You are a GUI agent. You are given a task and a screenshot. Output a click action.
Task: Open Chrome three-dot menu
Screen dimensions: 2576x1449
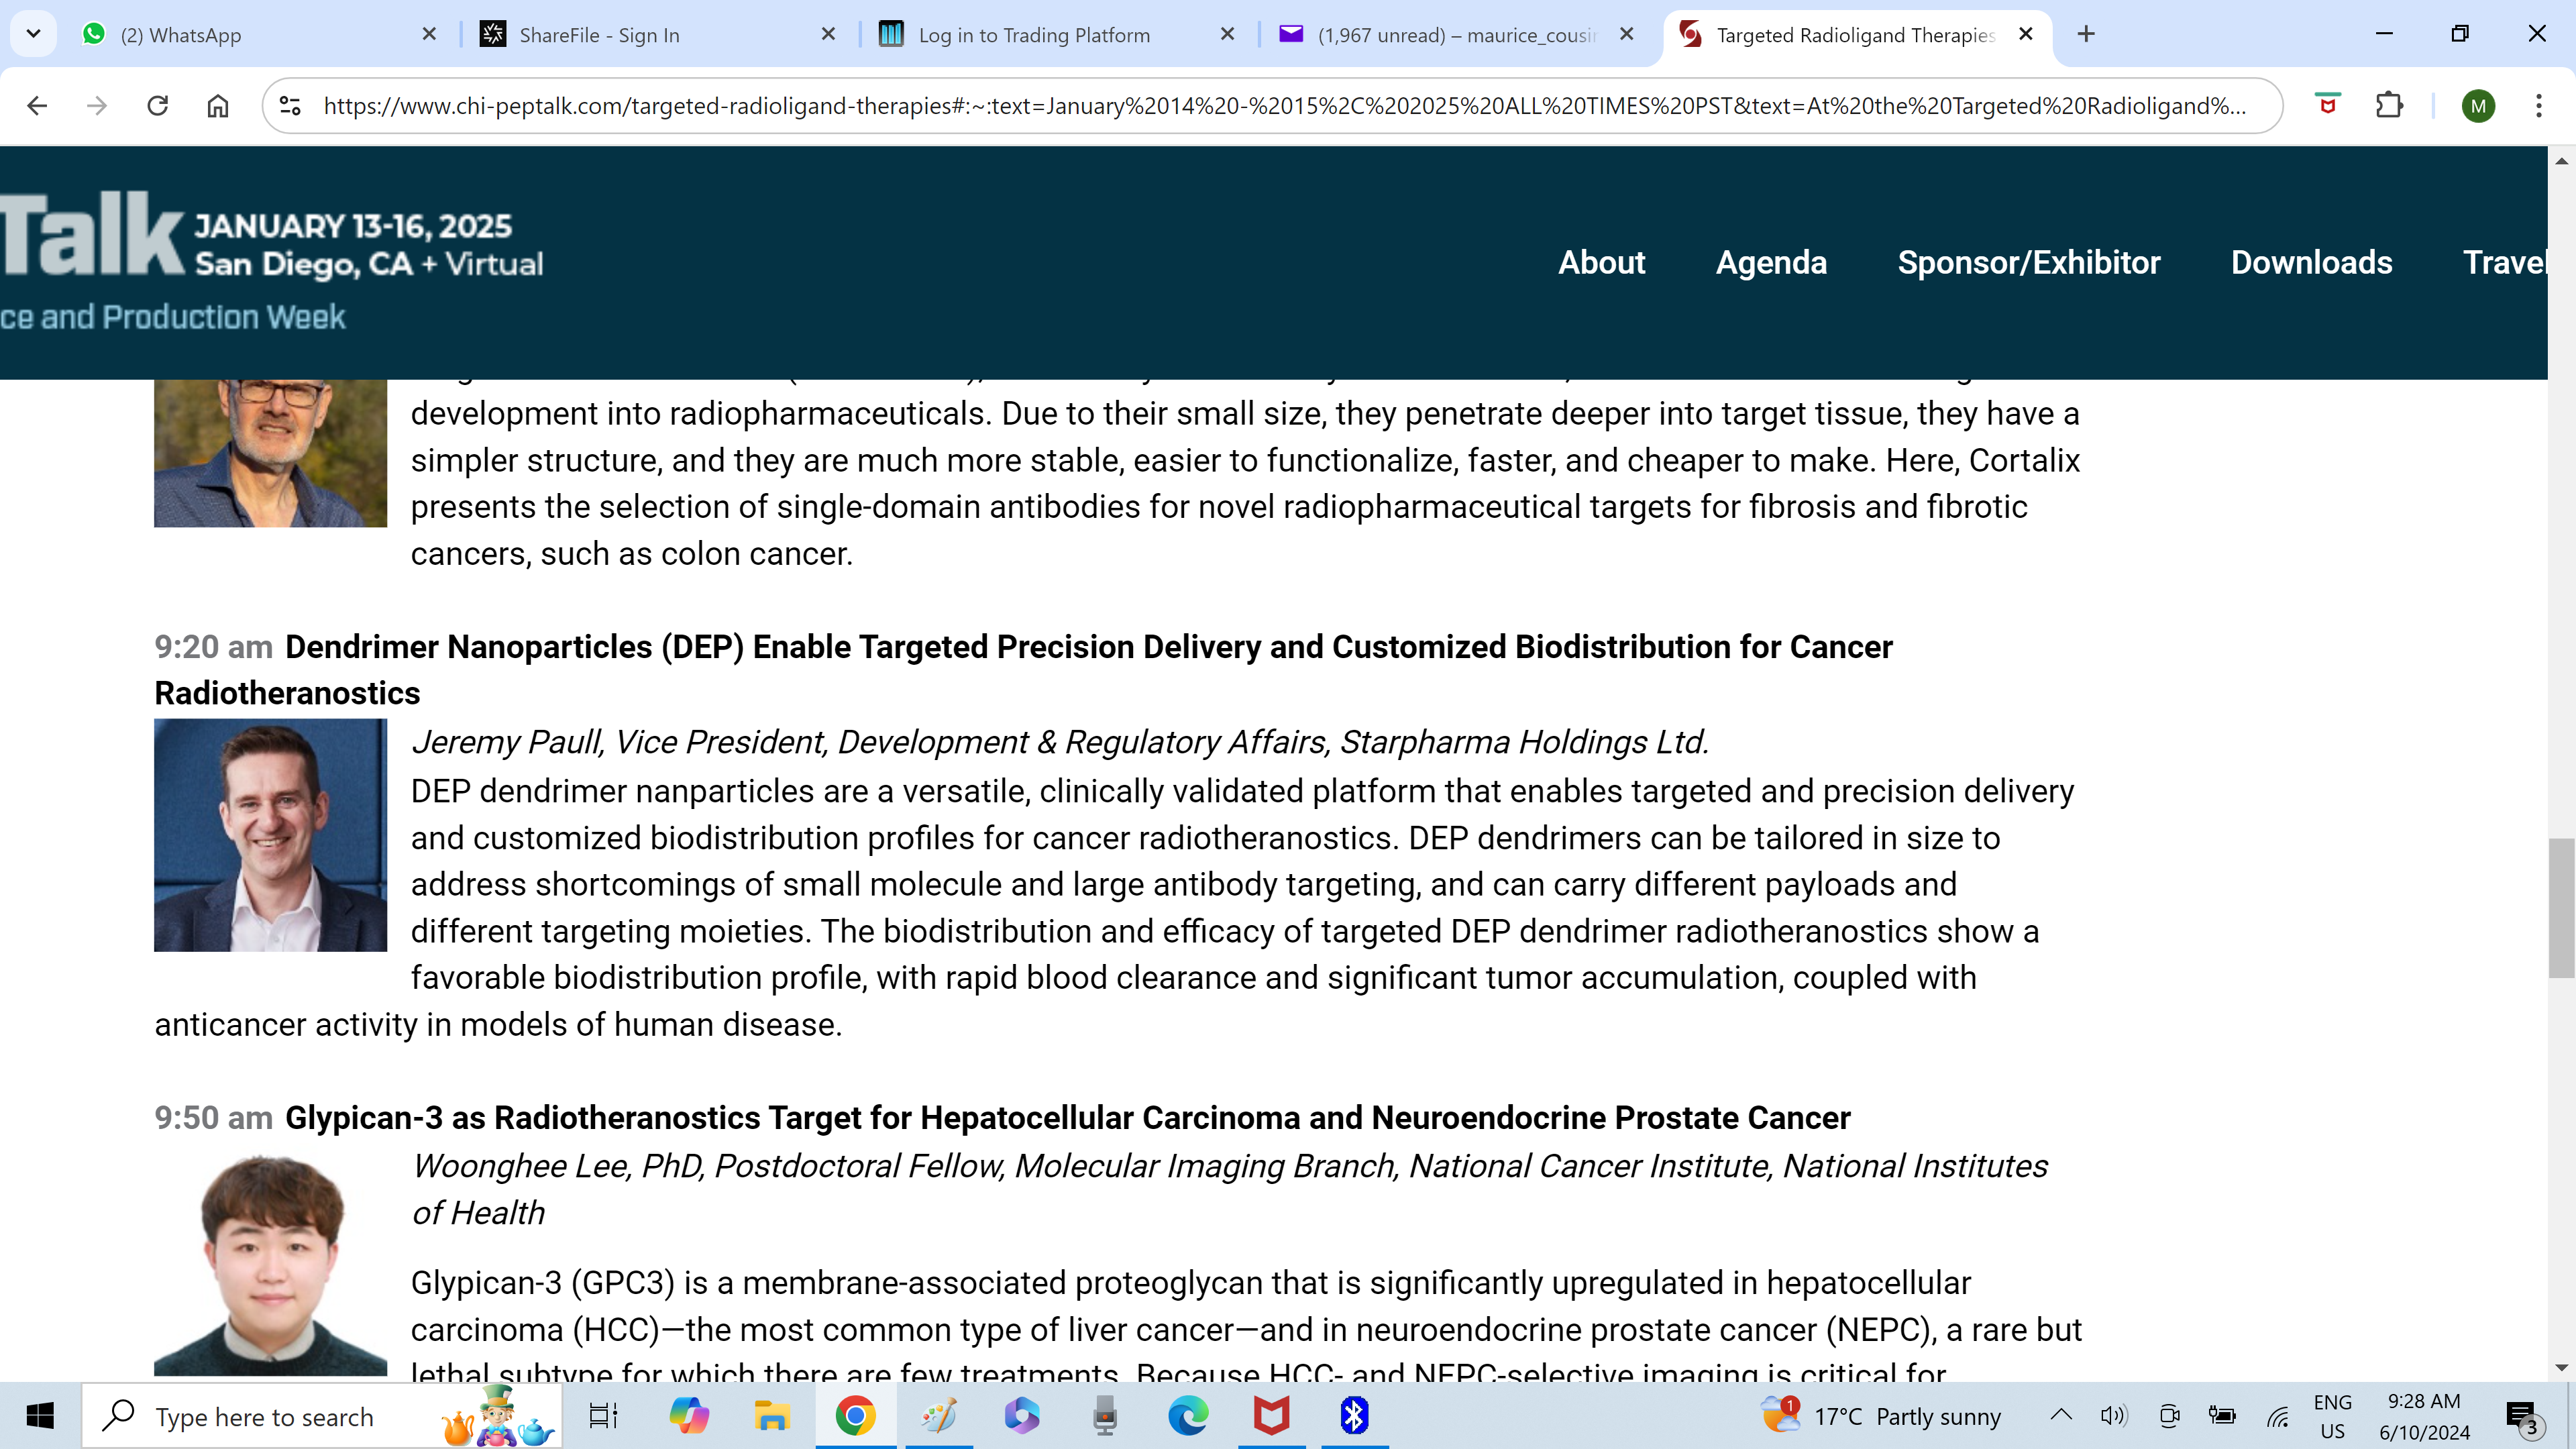(2538, 105)
